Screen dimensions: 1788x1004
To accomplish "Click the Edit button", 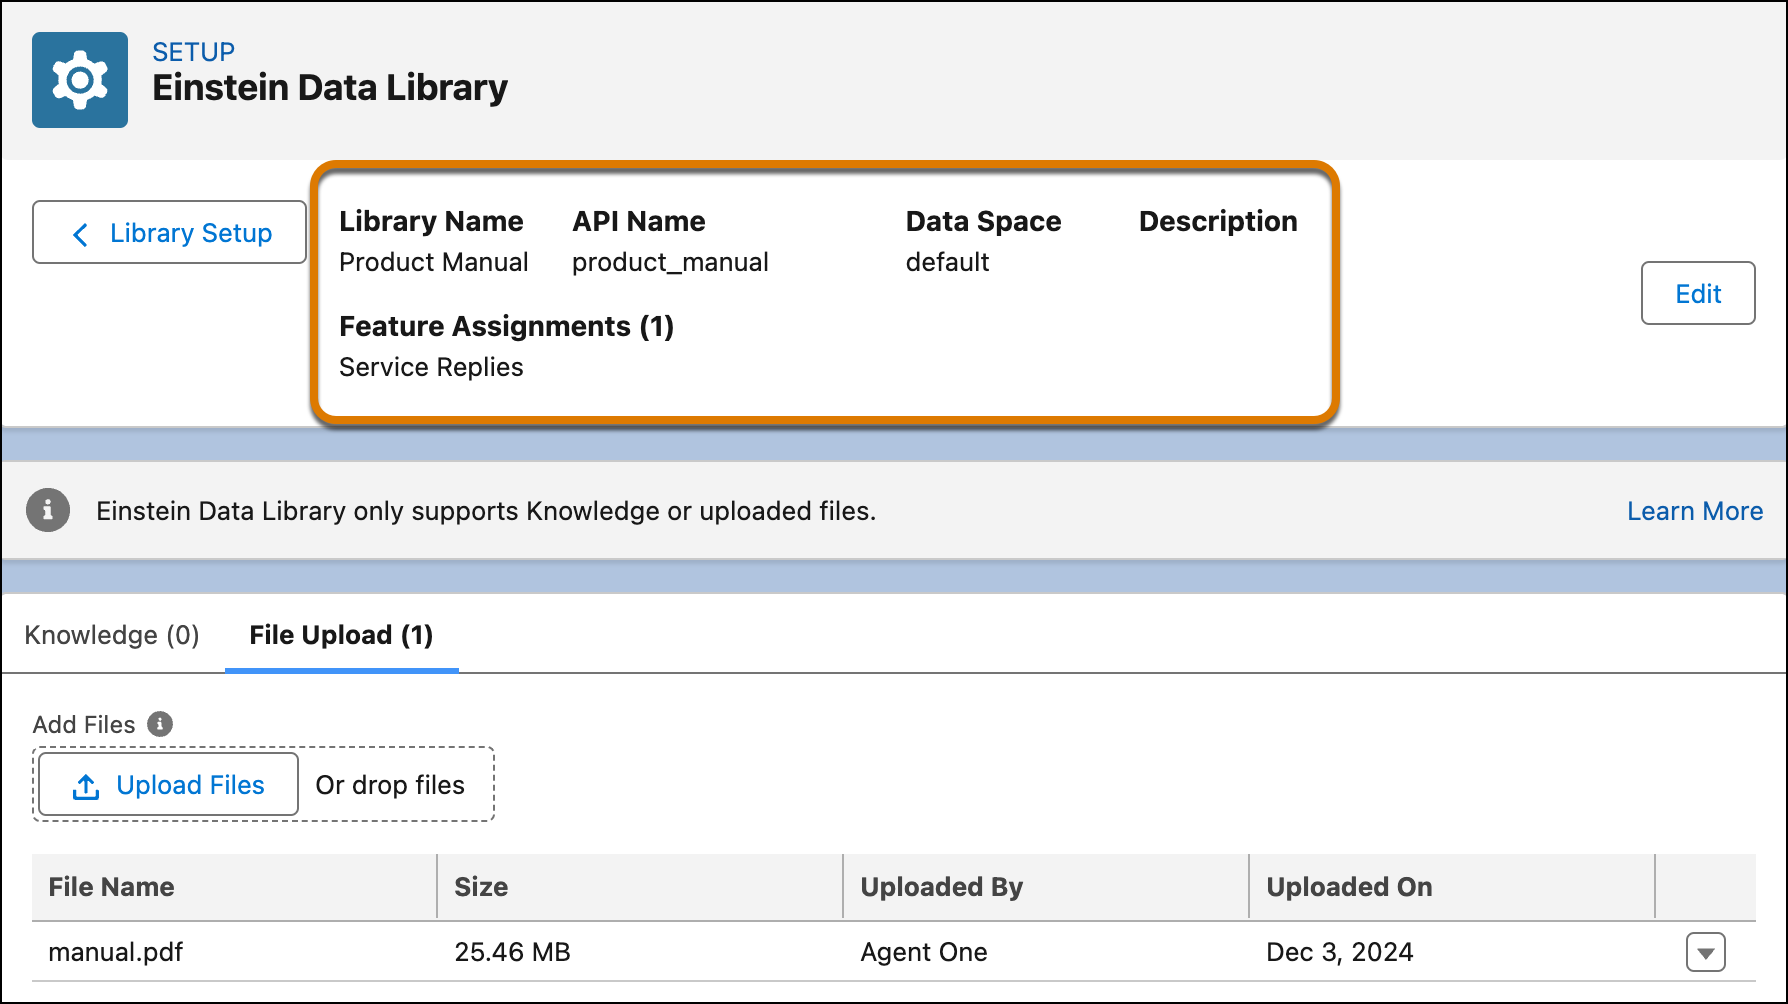I will click(x=1697, y=294).
